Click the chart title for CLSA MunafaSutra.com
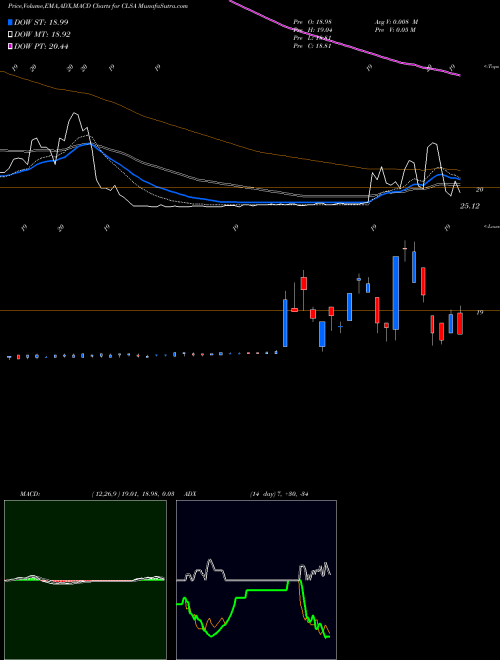Screen dimensions: 500x660 tap(98, 6)
